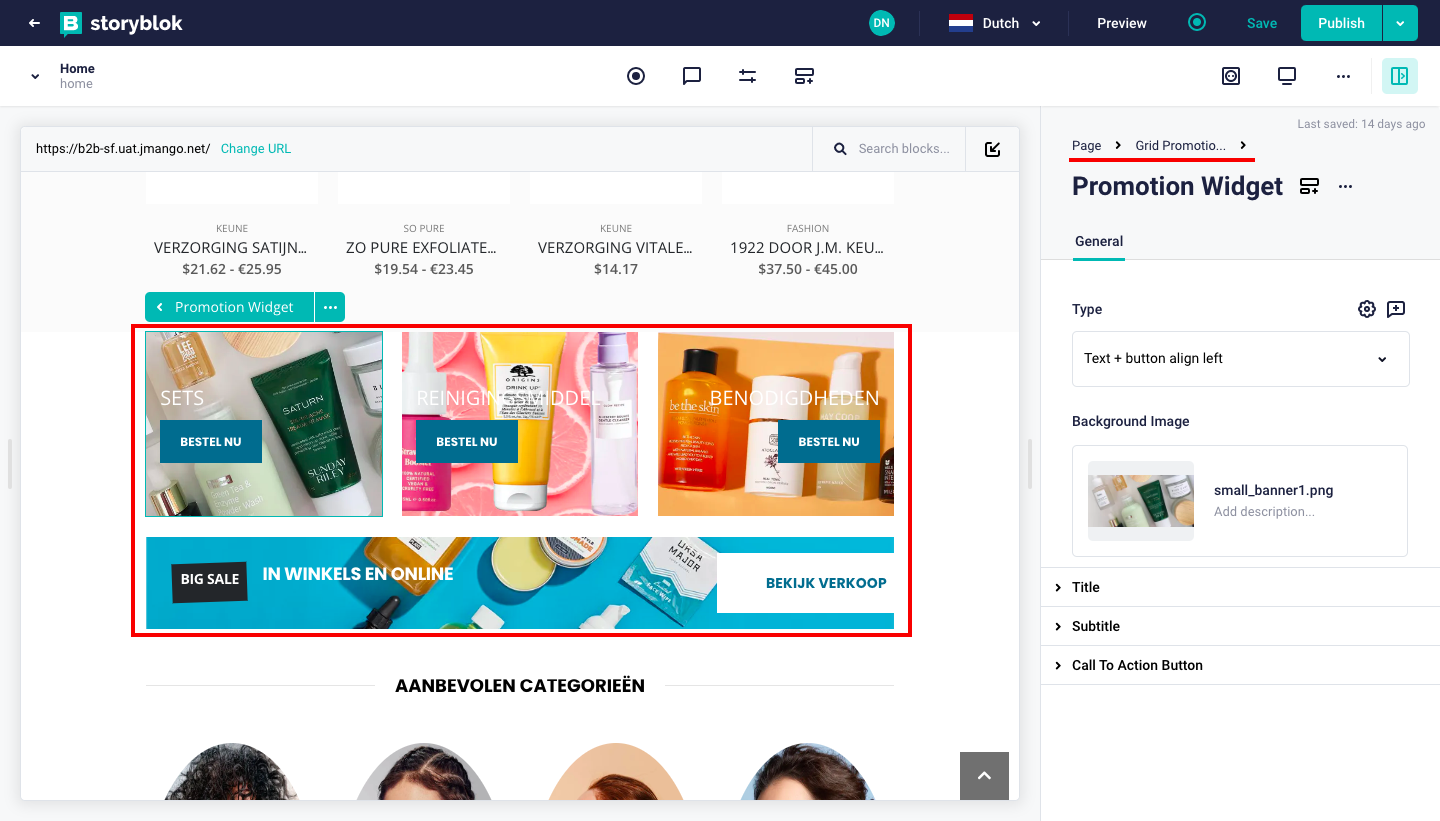Toggle the circular record icon in center toolbar
This screenshot has width=1440, height=821.
coord(636,76)
